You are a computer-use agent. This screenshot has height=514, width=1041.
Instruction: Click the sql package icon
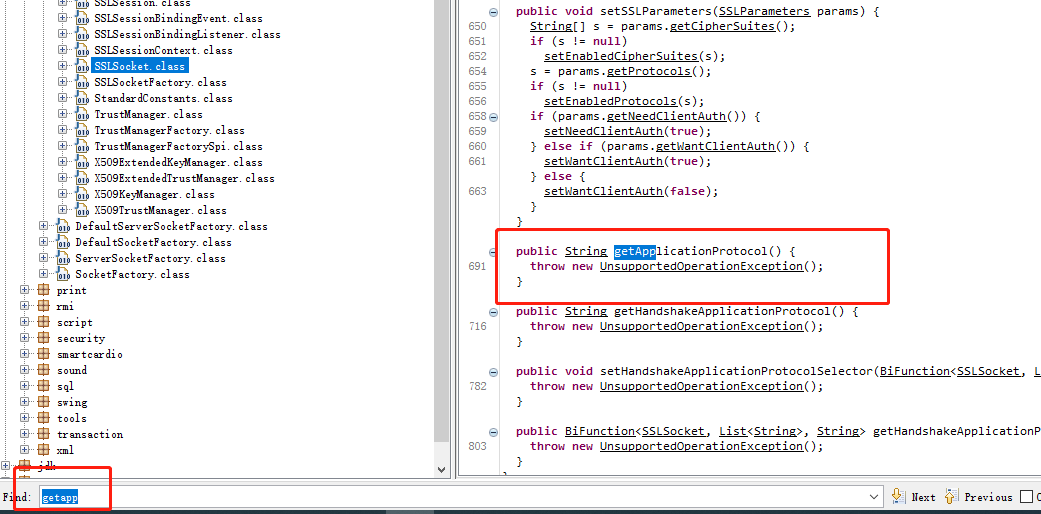44,386
